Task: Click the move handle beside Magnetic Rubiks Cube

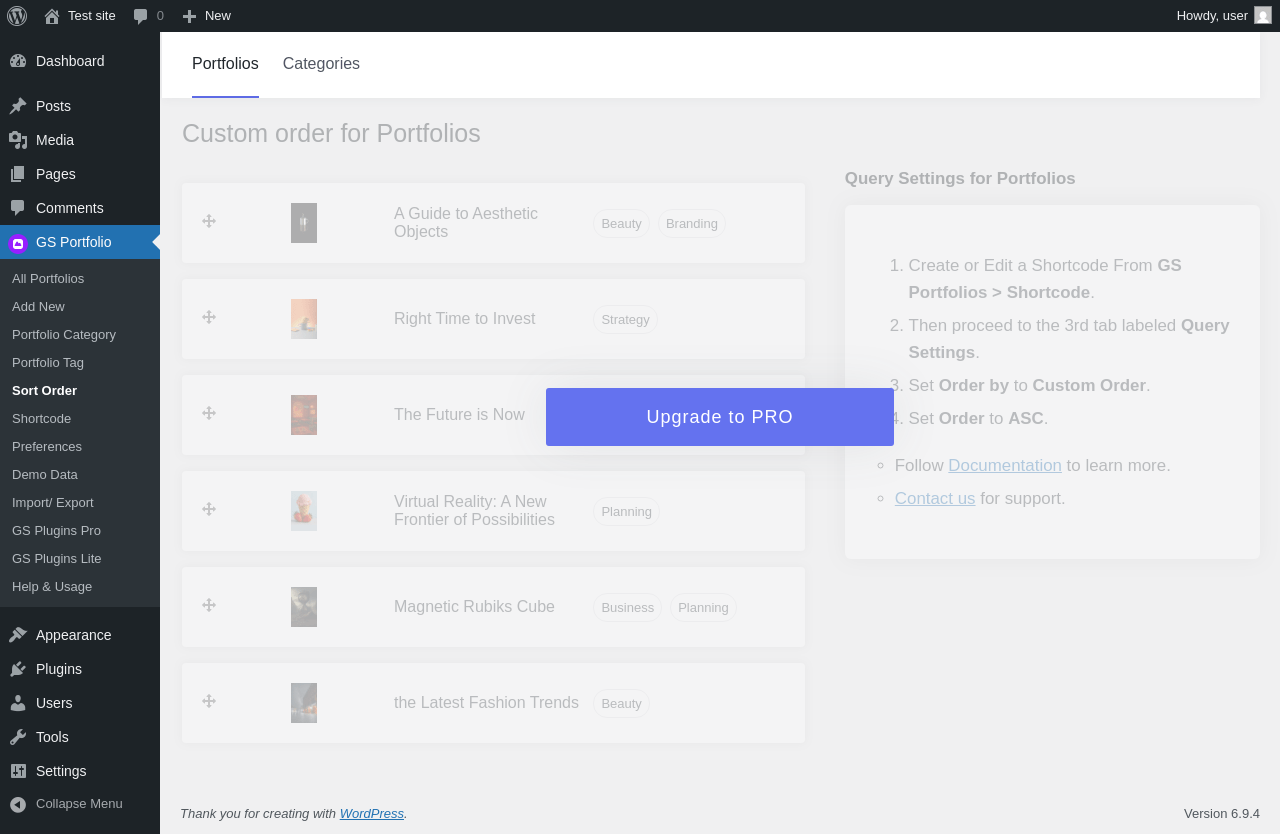Action: point(209,605)
